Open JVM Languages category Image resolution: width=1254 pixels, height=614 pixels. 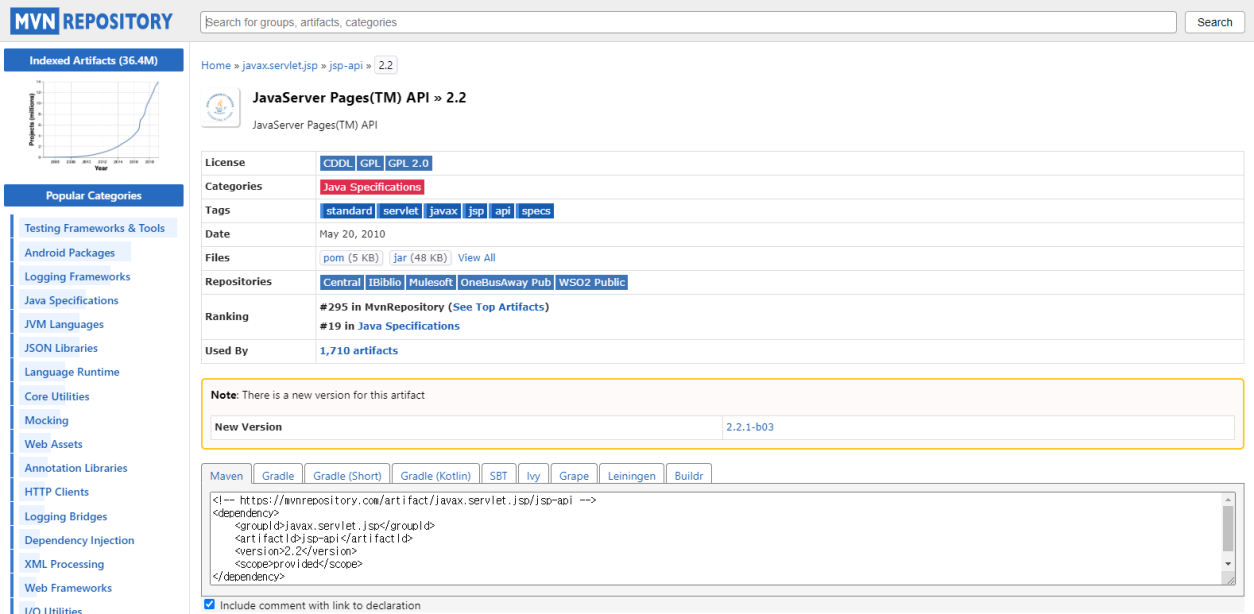click(64, 325)
